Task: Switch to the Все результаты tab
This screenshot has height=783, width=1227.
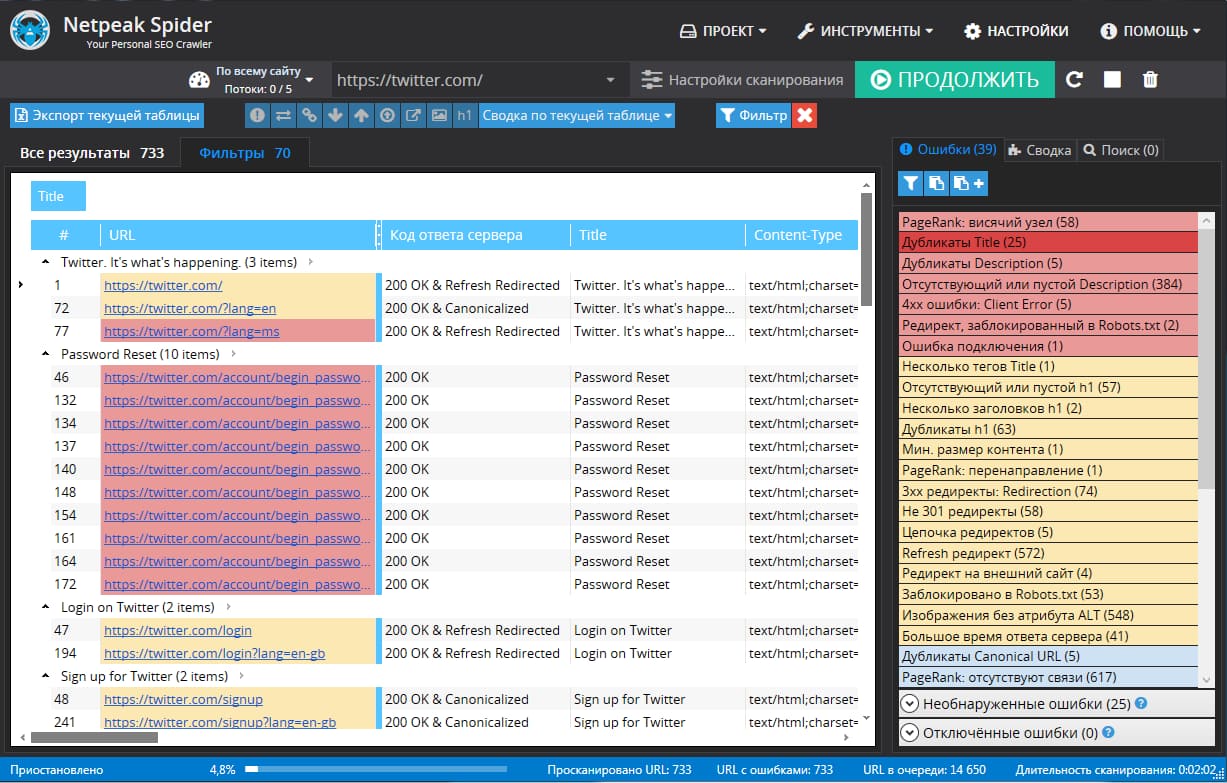Action: [x=92, y=153]
